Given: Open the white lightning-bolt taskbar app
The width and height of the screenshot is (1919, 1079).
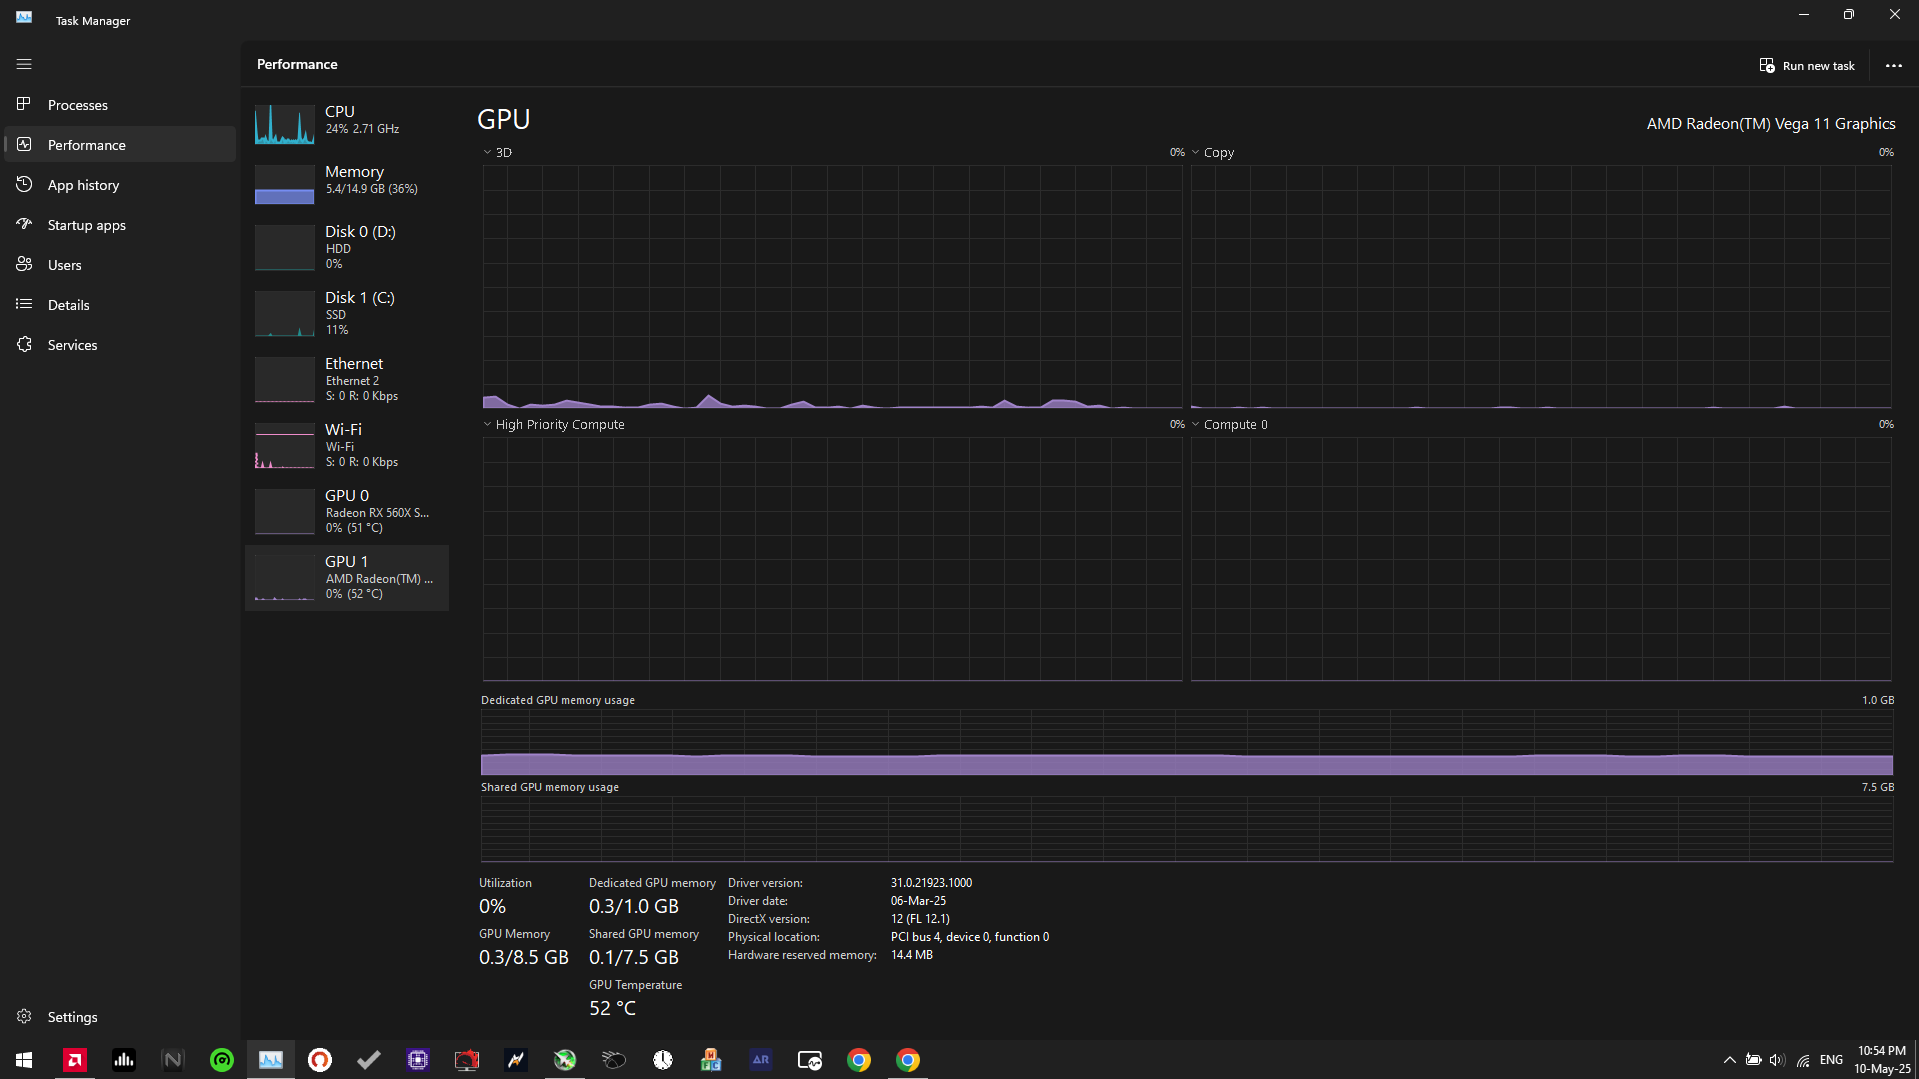Looking at the screenshot, I should coord(516,1060).
